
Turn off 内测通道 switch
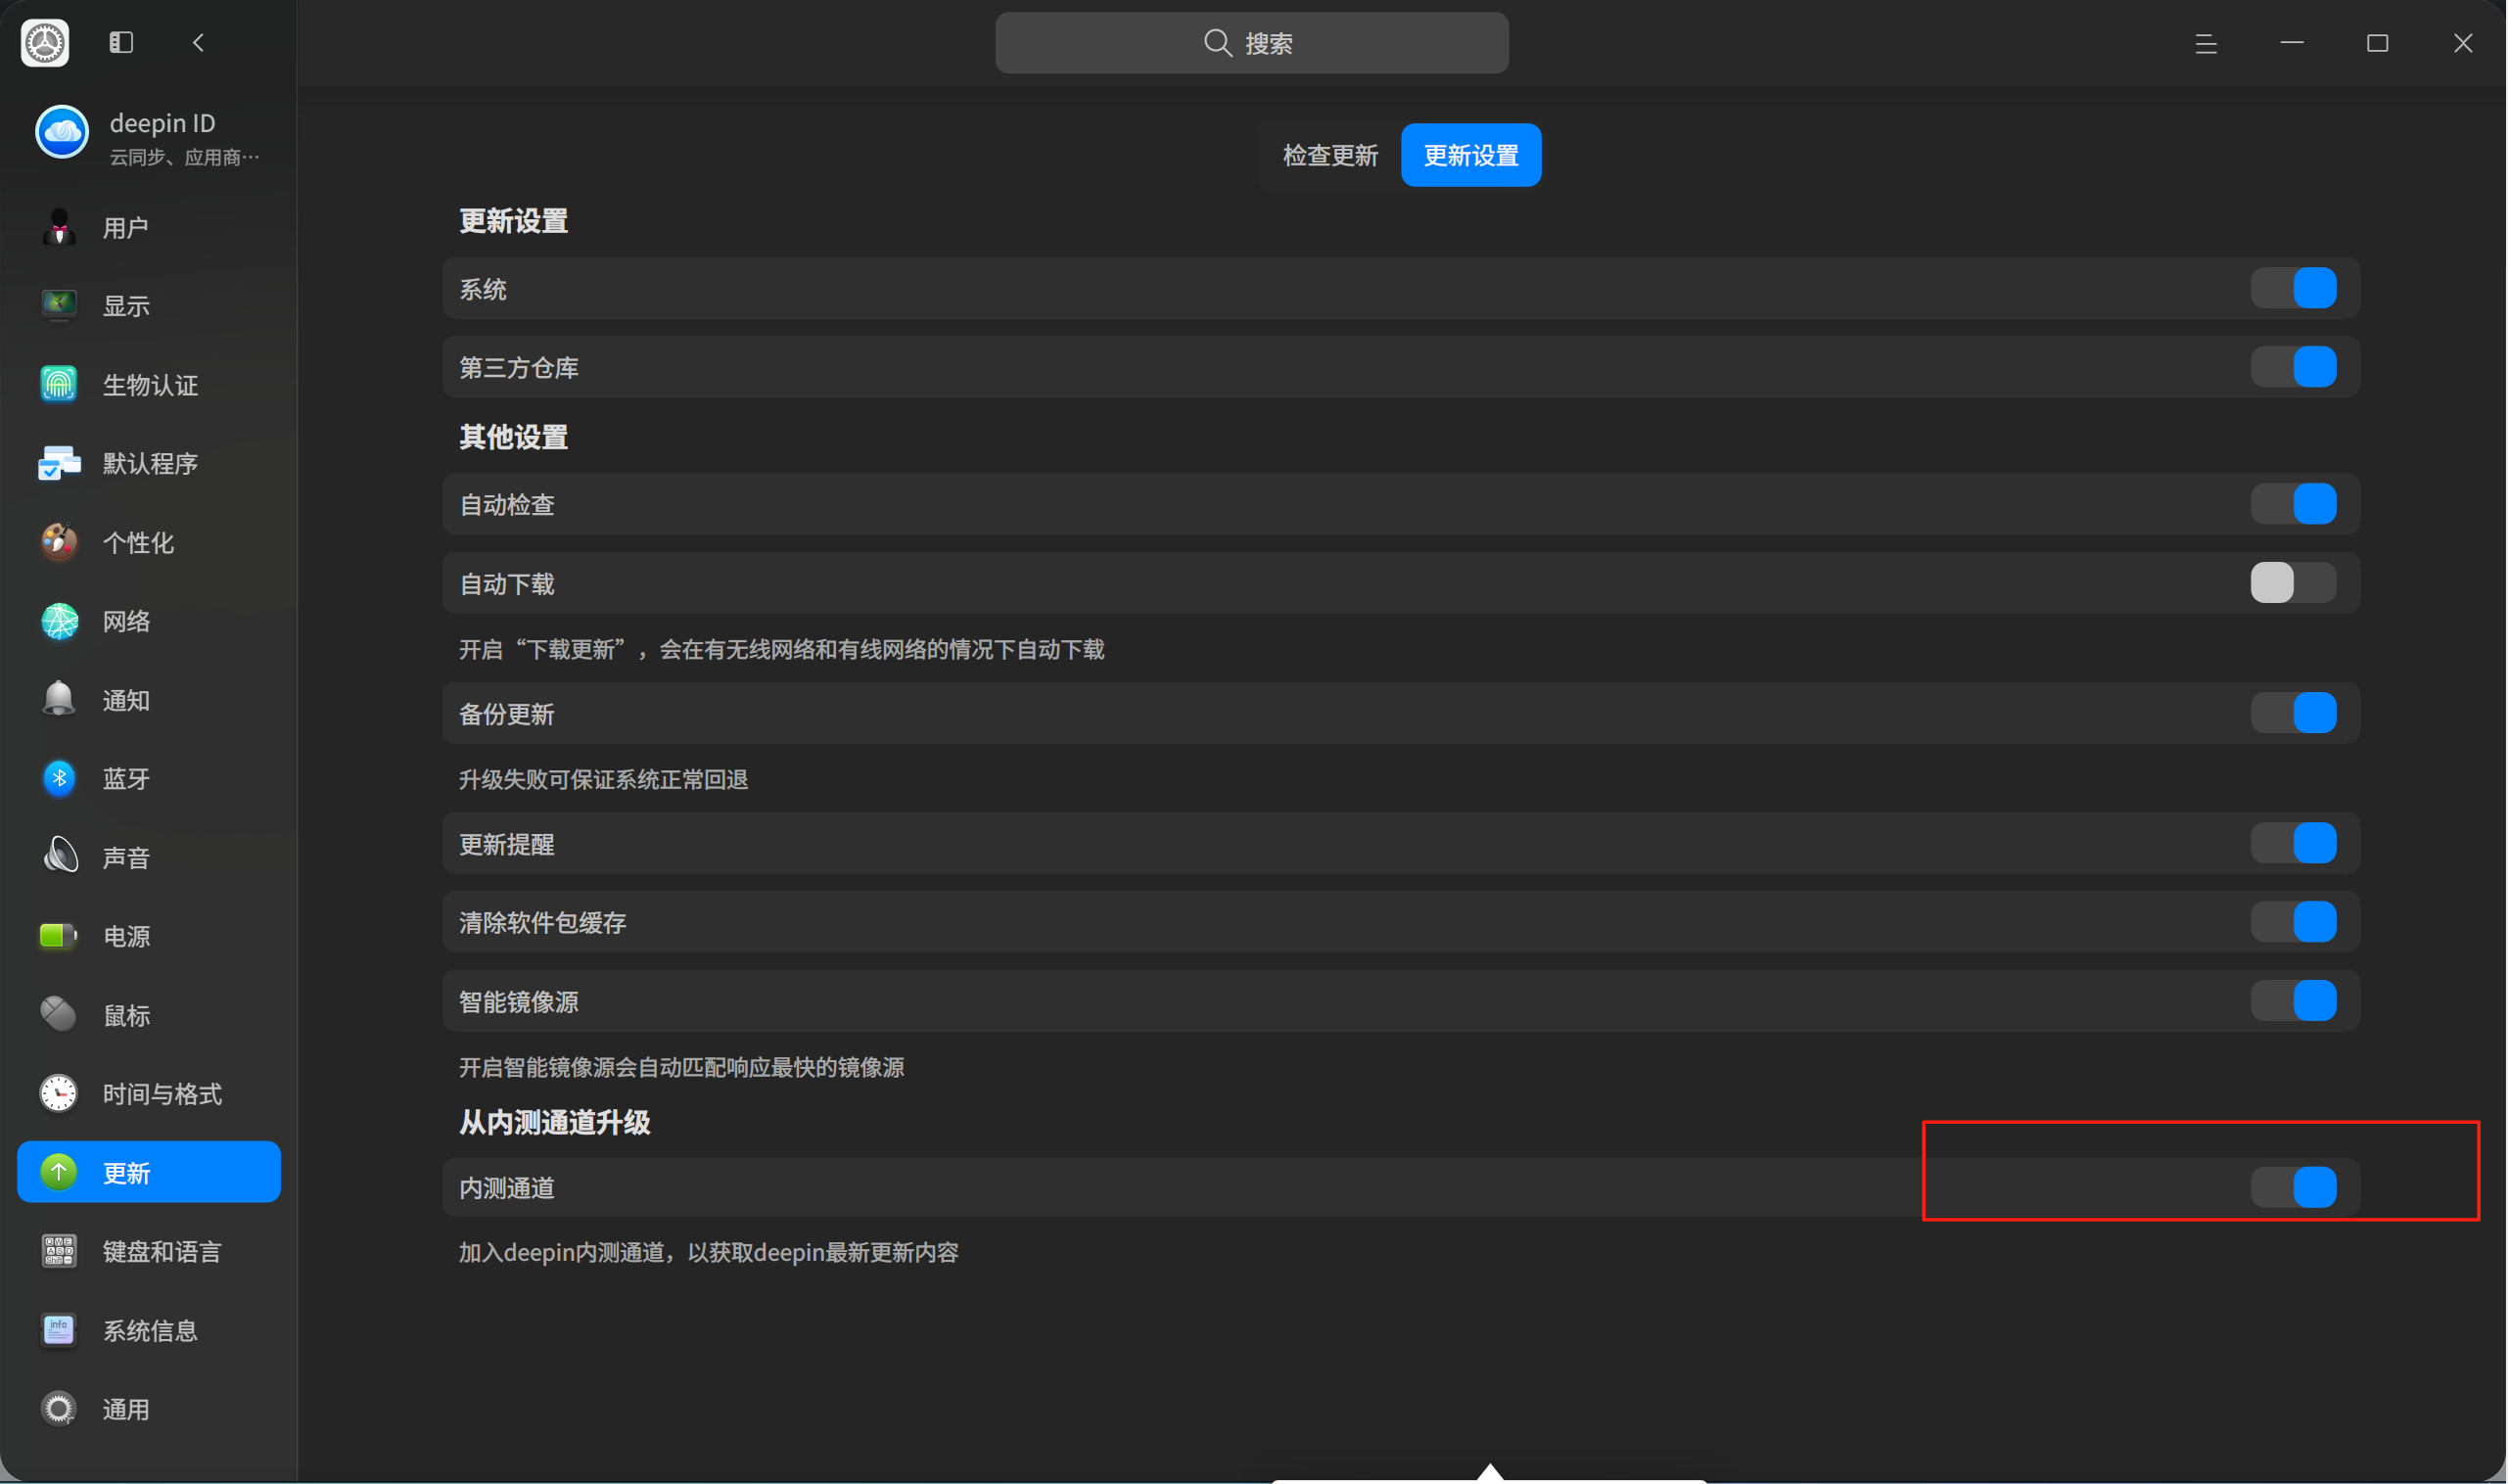pos(2294,1188)
